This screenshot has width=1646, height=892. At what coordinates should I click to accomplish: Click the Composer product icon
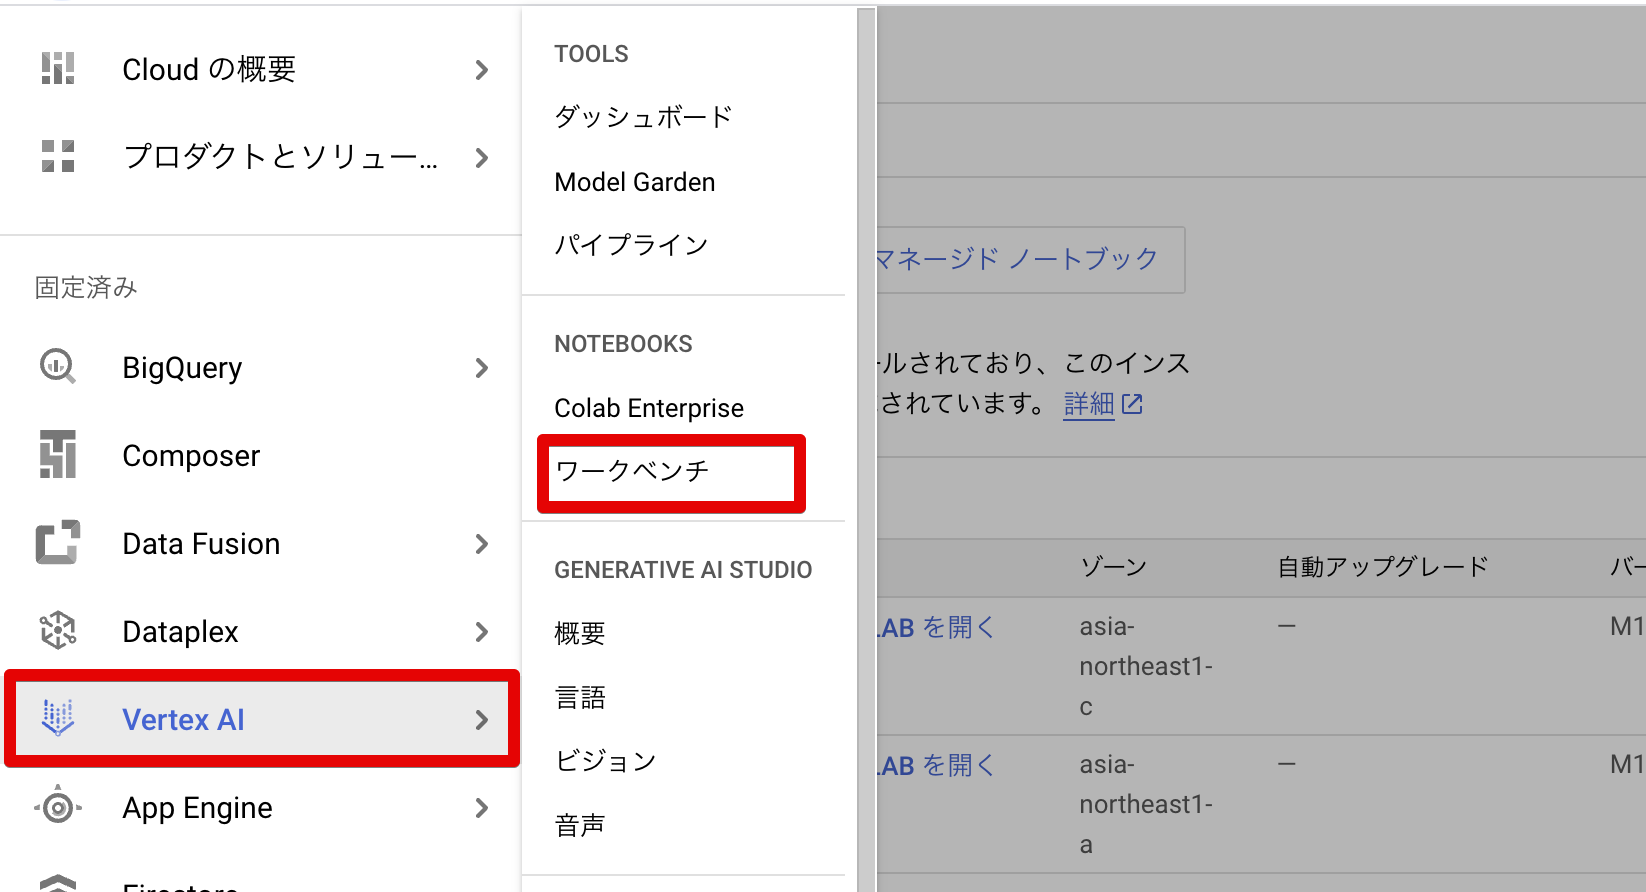point(58,455)
